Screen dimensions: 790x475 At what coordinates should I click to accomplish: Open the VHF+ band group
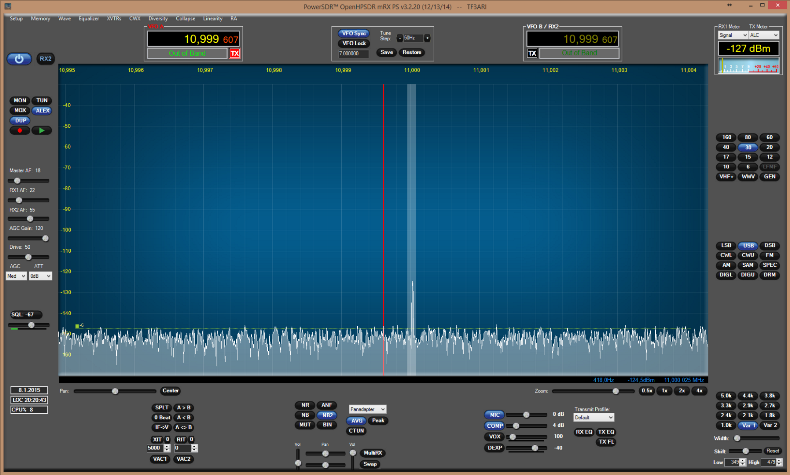pos(726,177)
